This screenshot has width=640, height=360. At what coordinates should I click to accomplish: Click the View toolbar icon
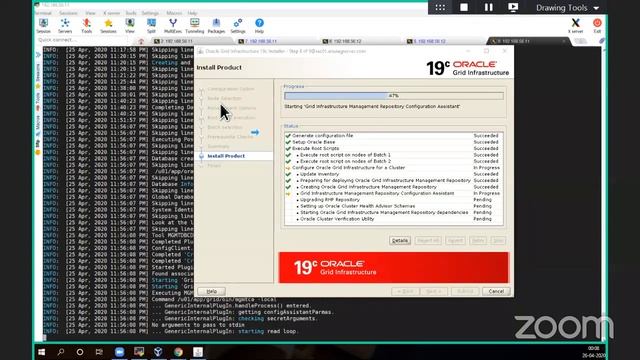[x=130, y=26]
